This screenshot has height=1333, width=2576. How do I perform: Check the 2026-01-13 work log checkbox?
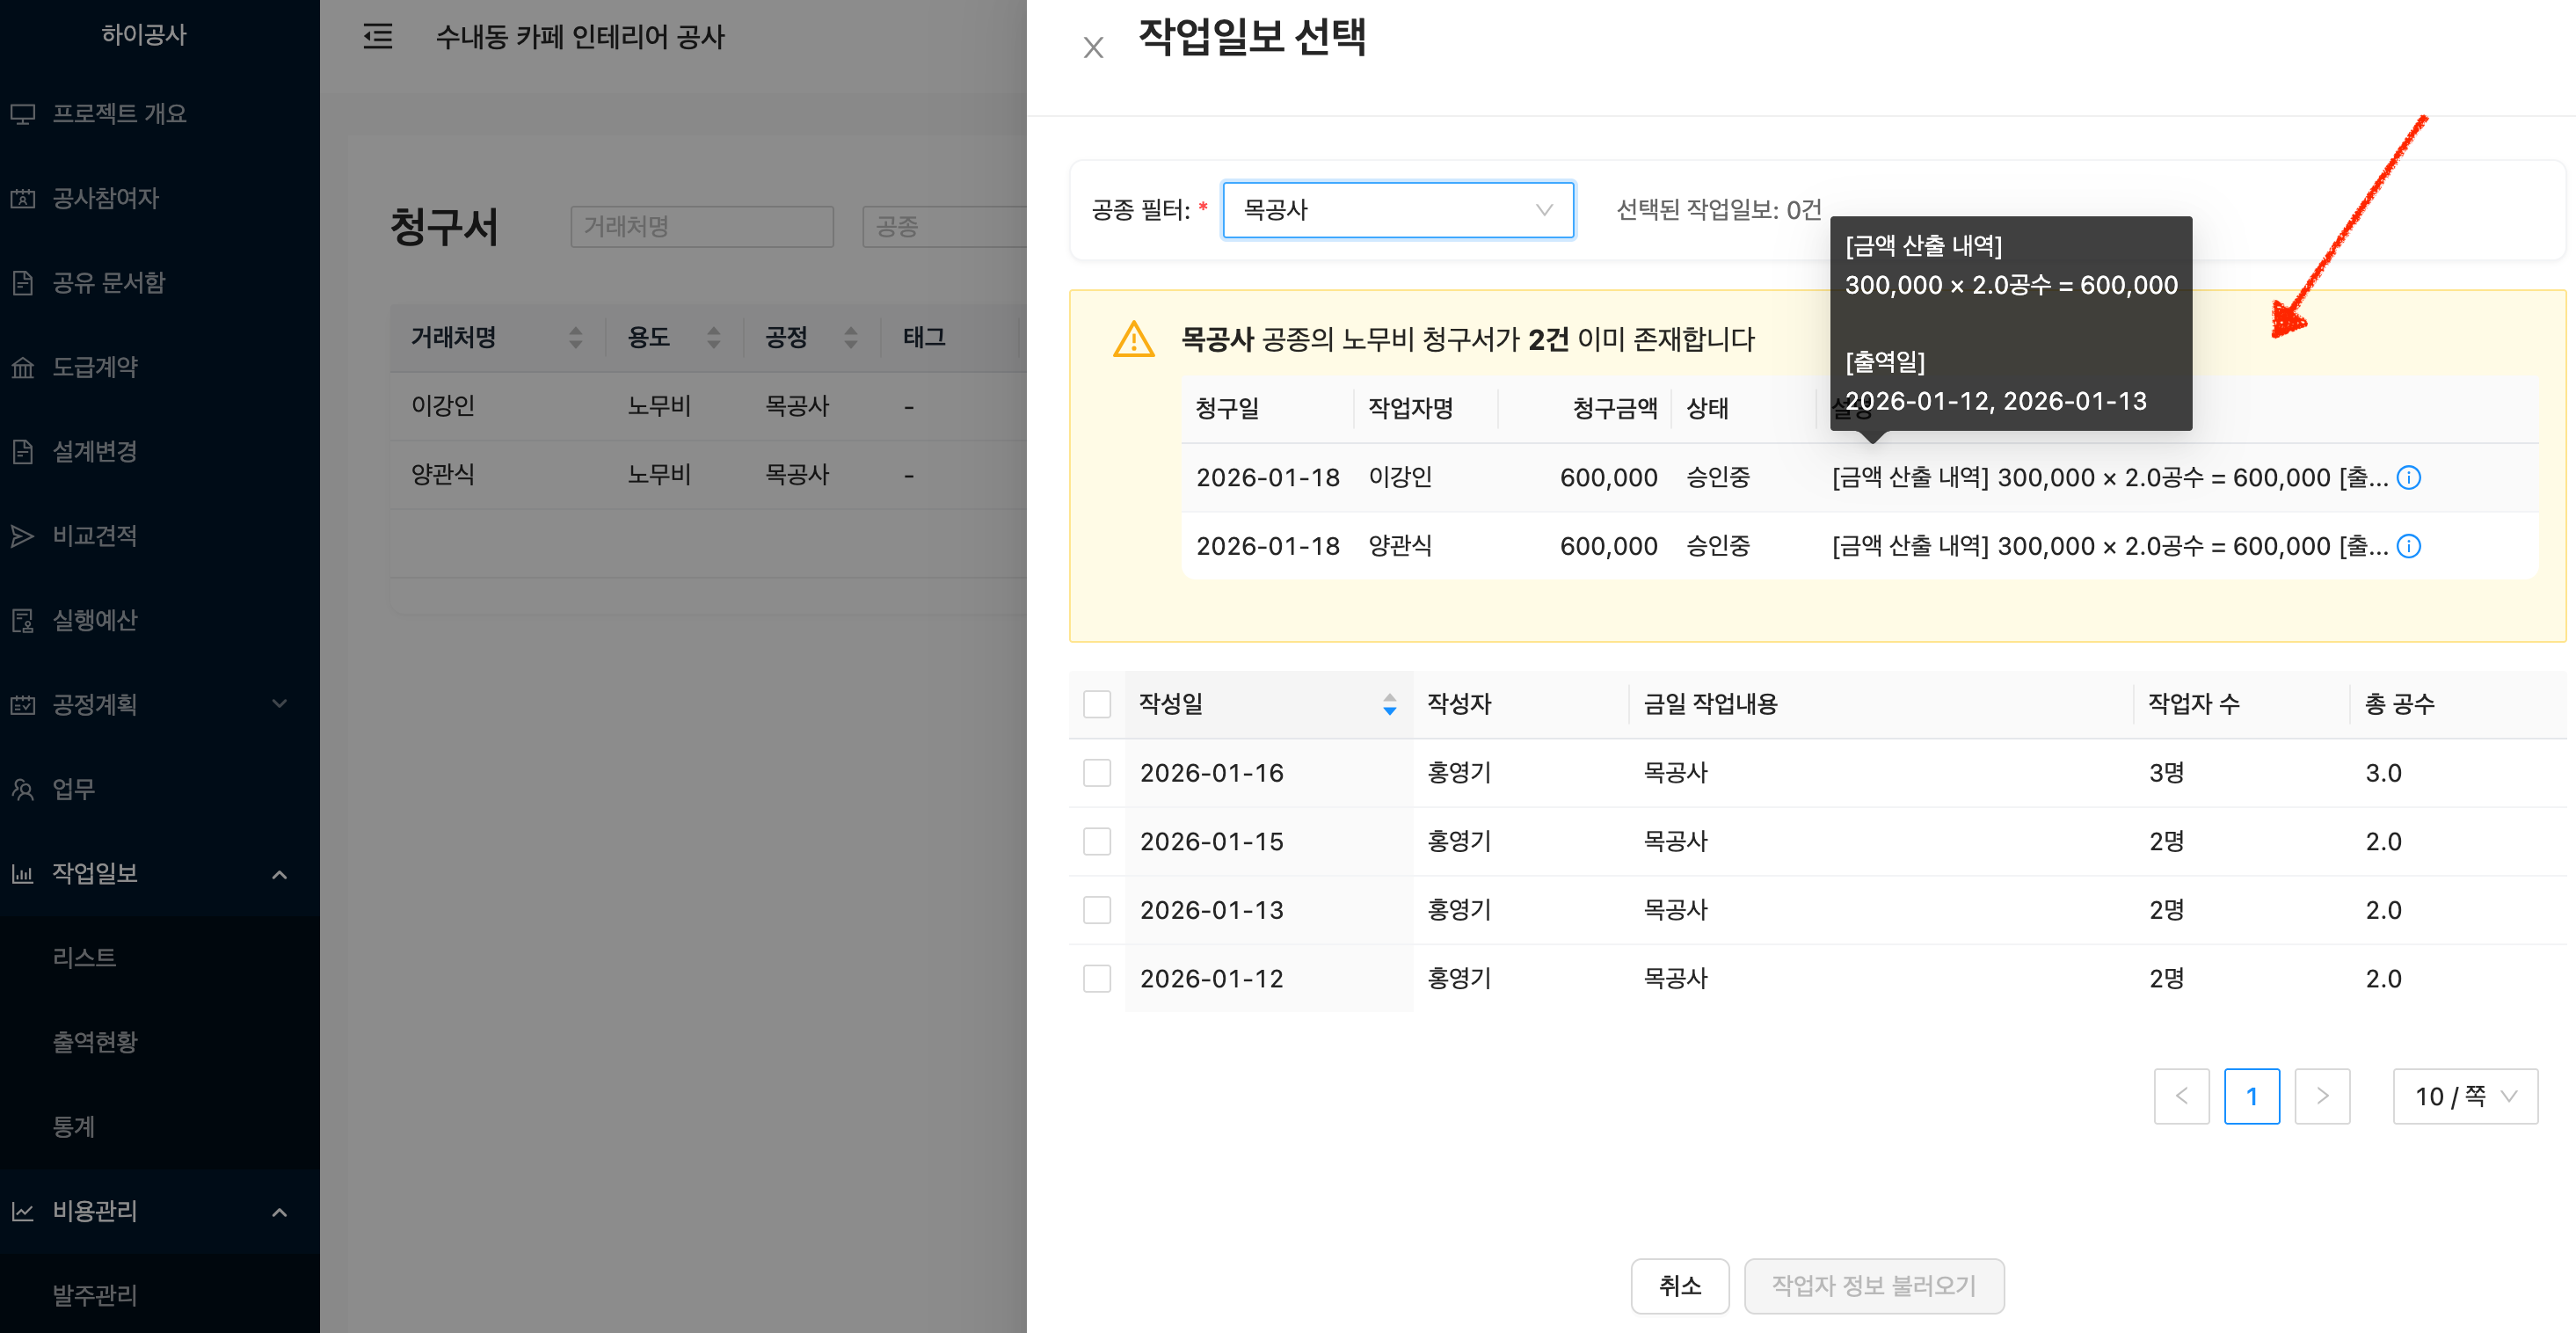[1097, 910]
